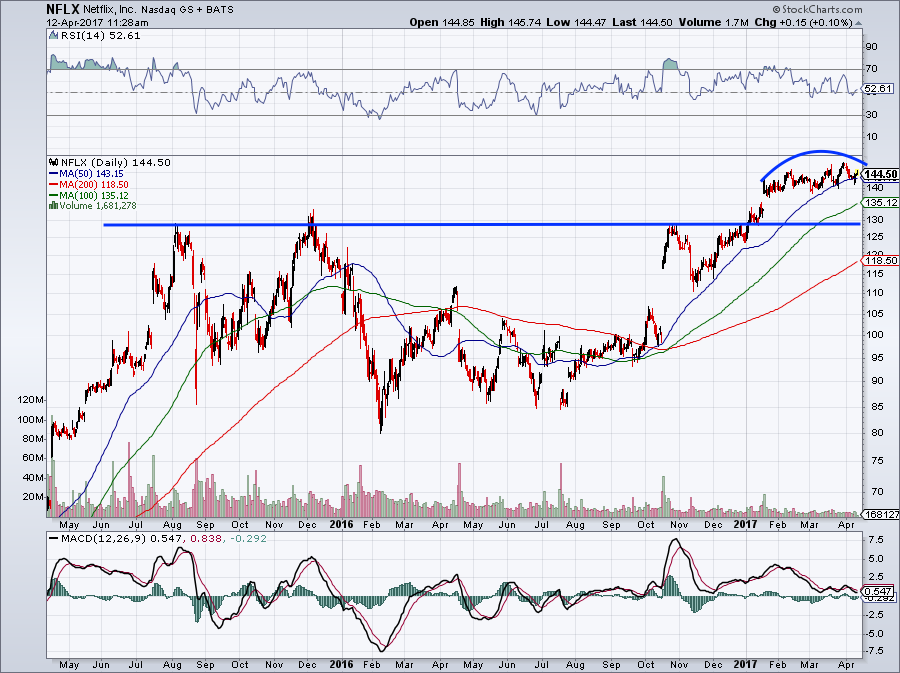Screen dimensions: 900x673
Task: Click the 20M volume scale label
Action: [x=33, y=497]
